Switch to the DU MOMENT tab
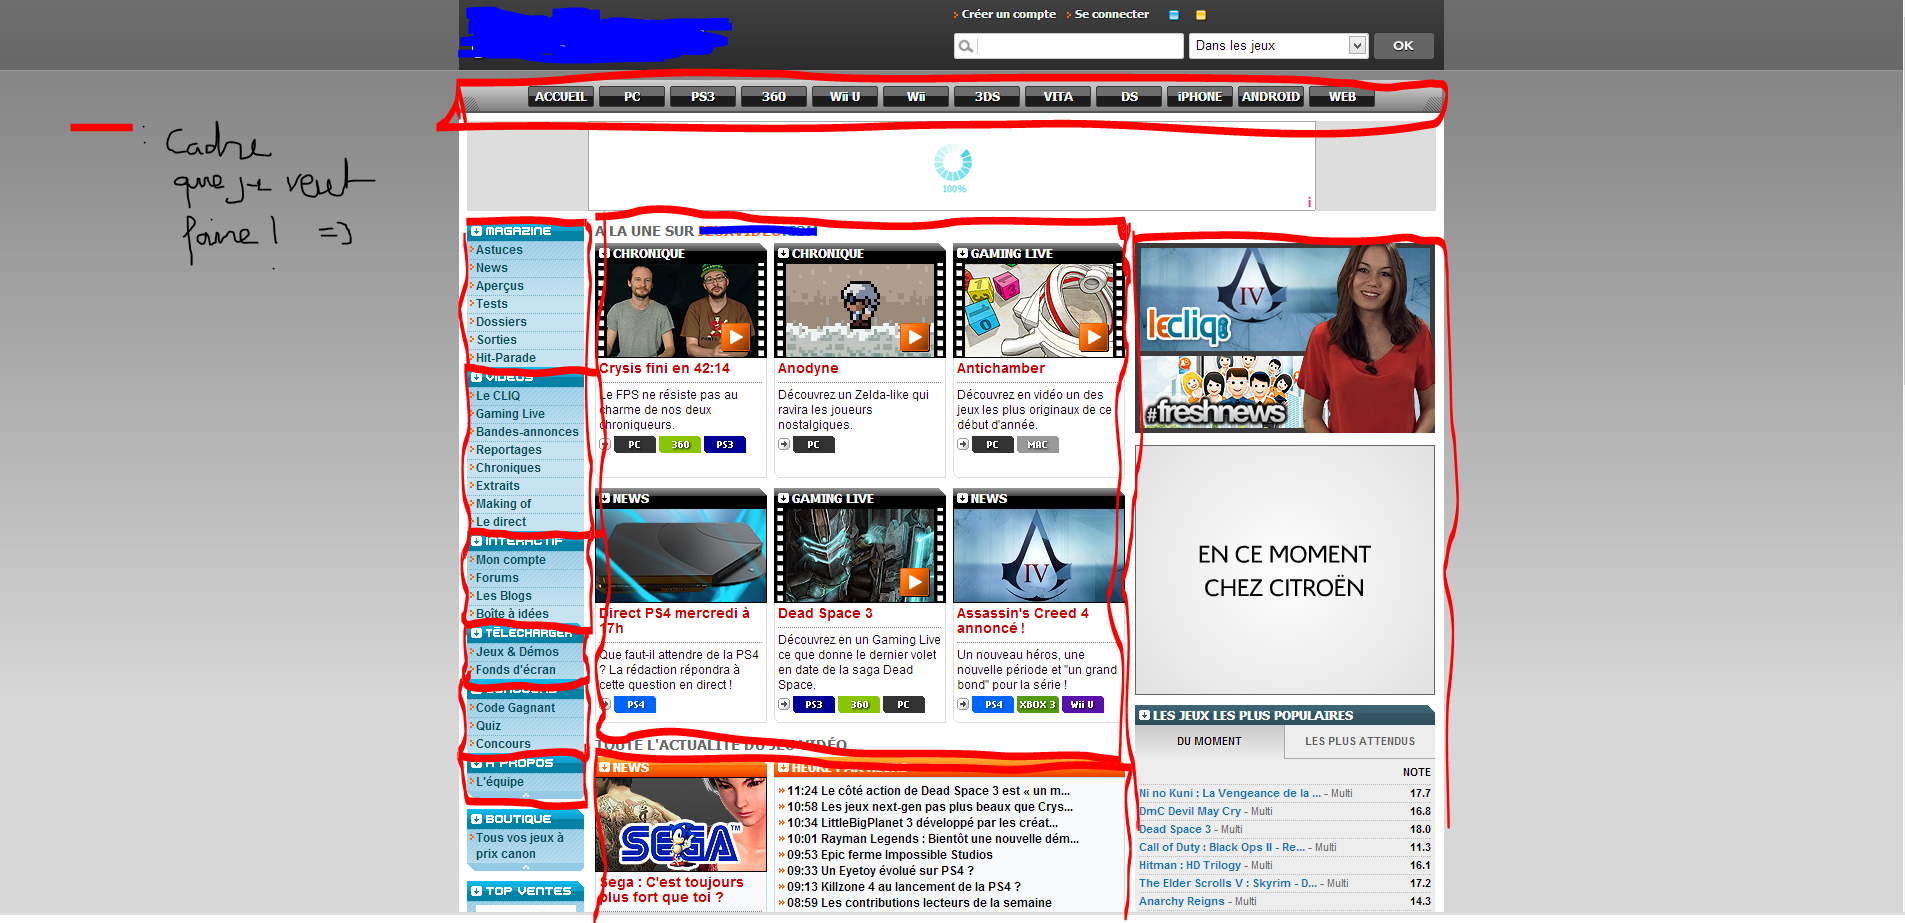This screenshot has width=1905, height=923. click(1209, 742)
